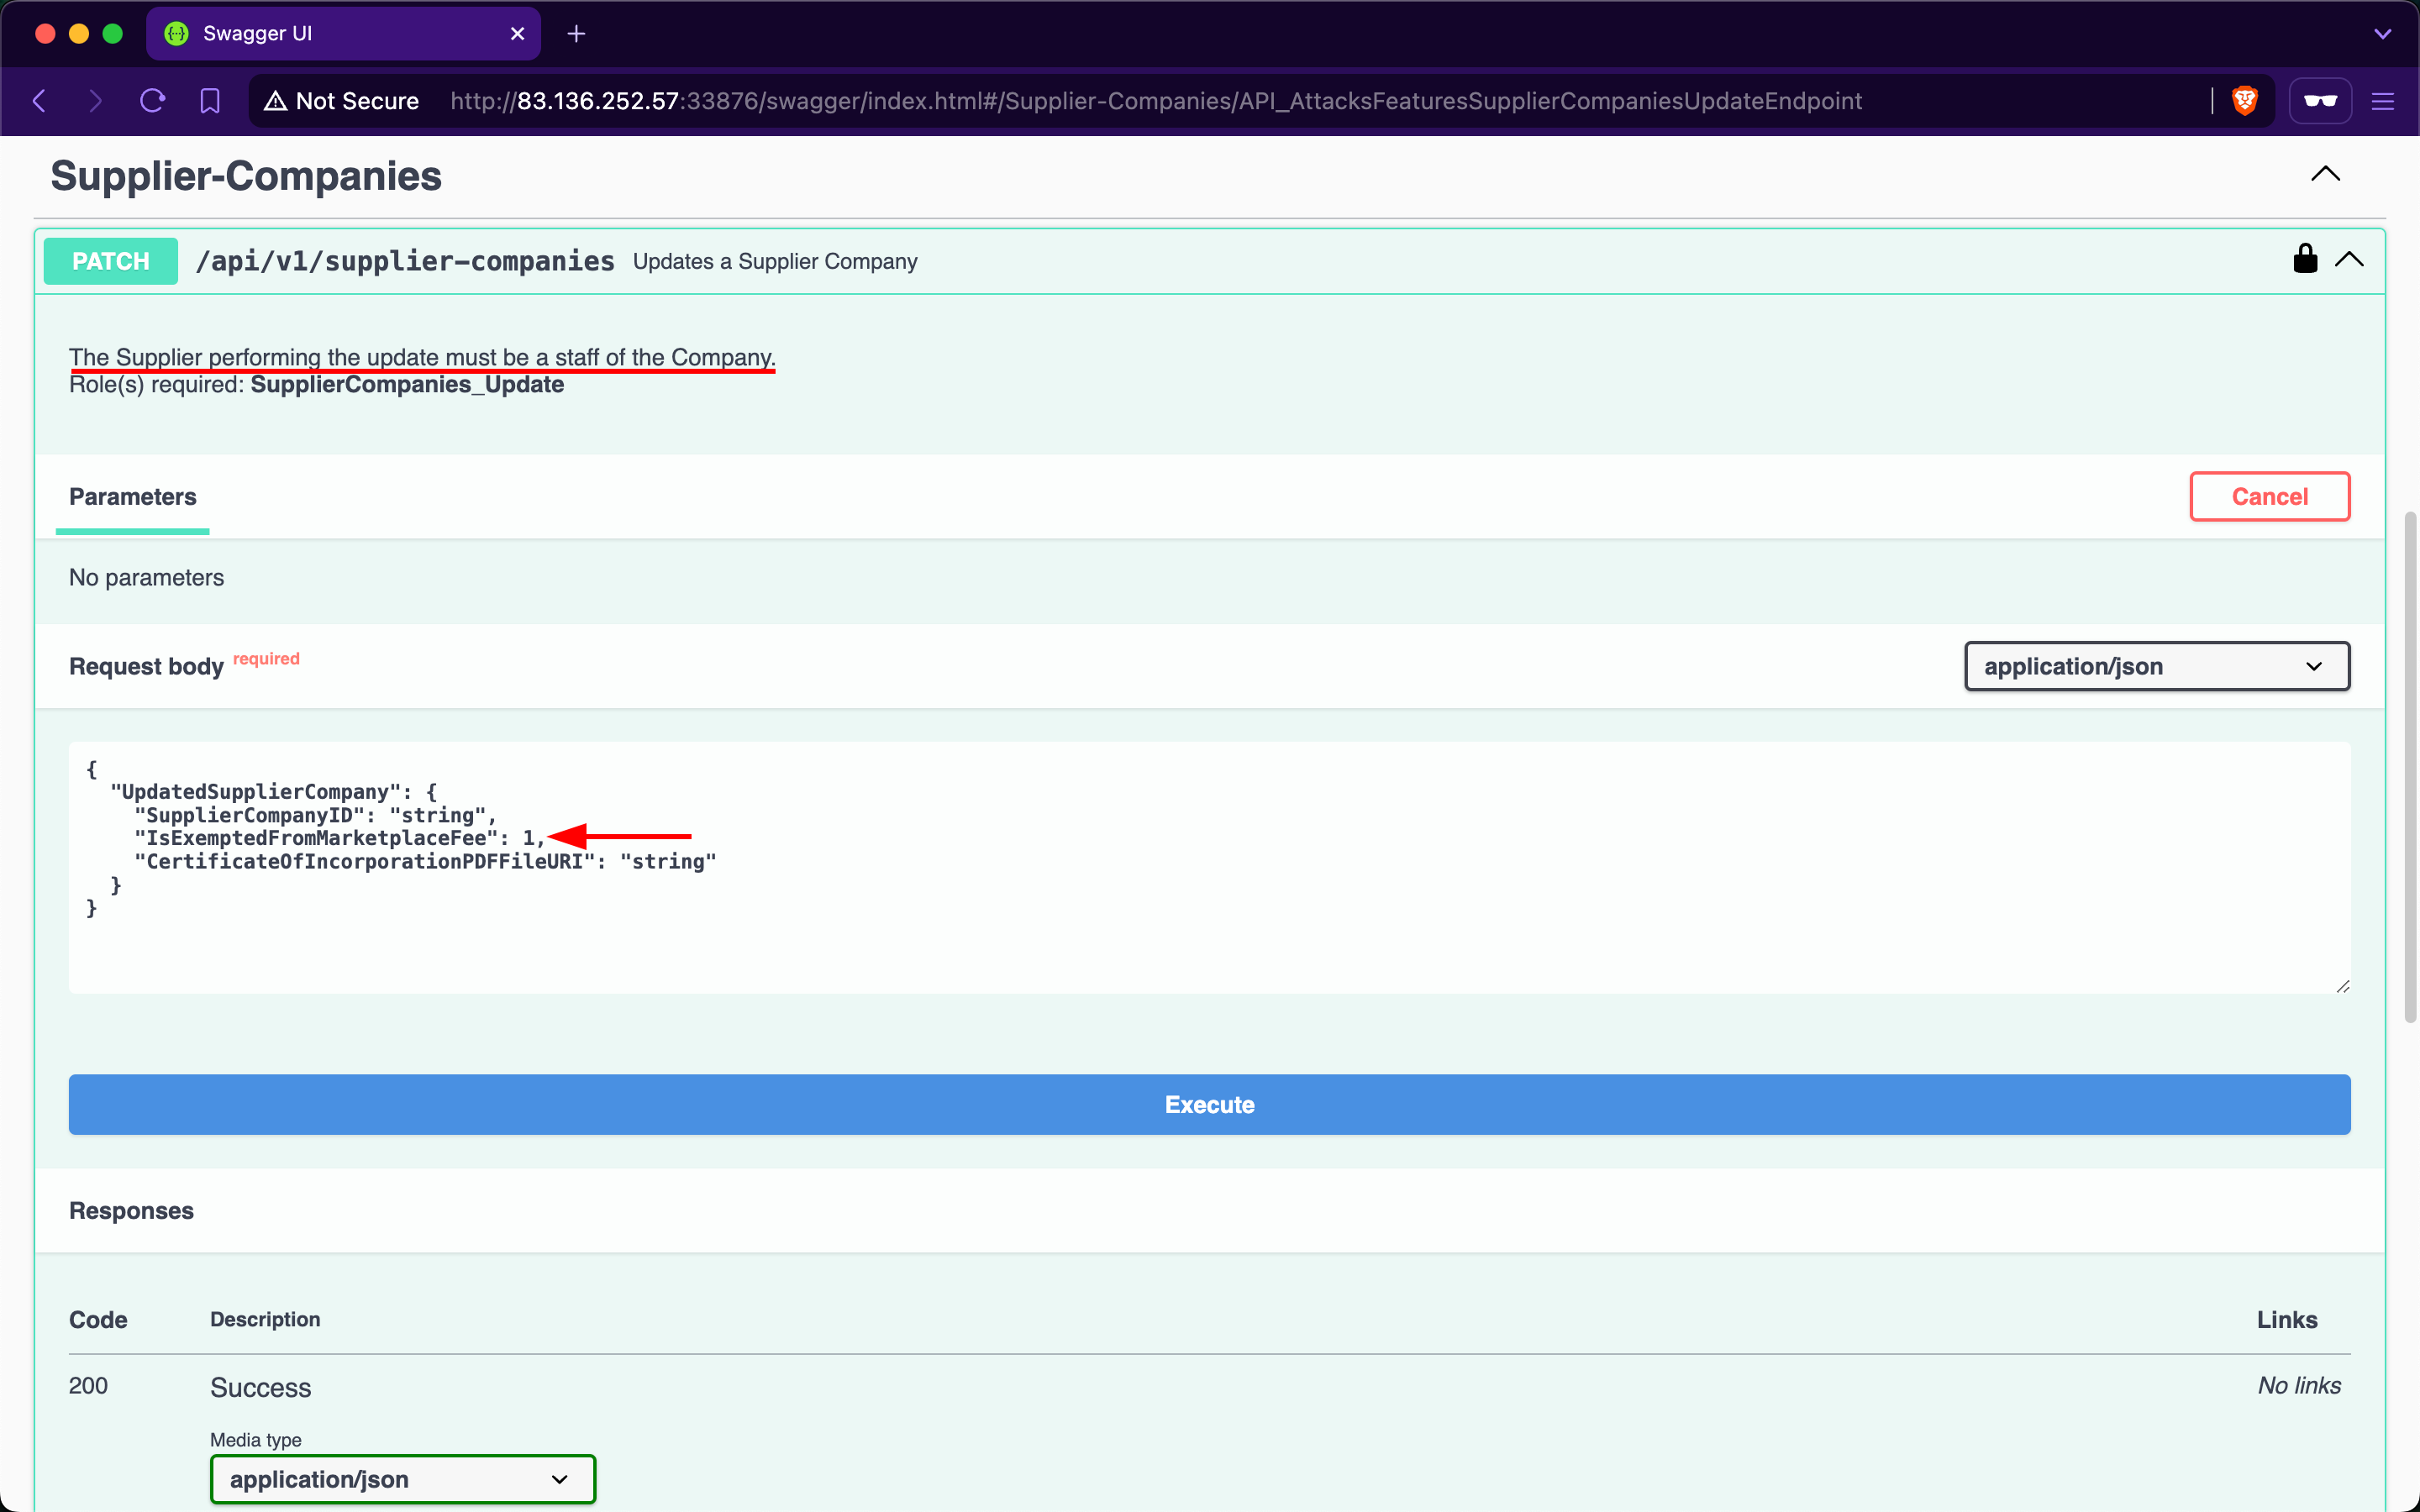
Task: Click the /api/v1/supplier-companies path link
Action: pos(405,261)
